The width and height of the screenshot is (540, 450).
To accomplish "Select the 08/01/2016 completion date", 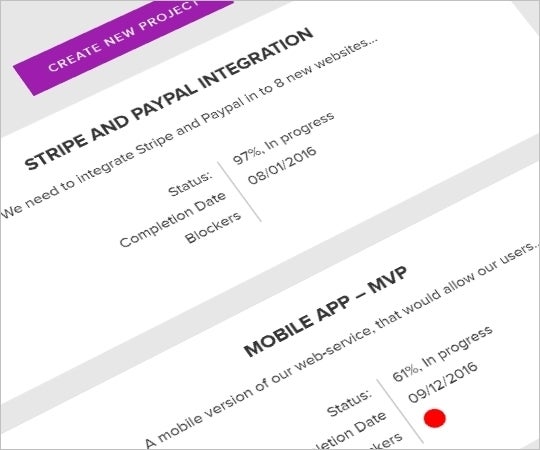I will click(282, 166).
